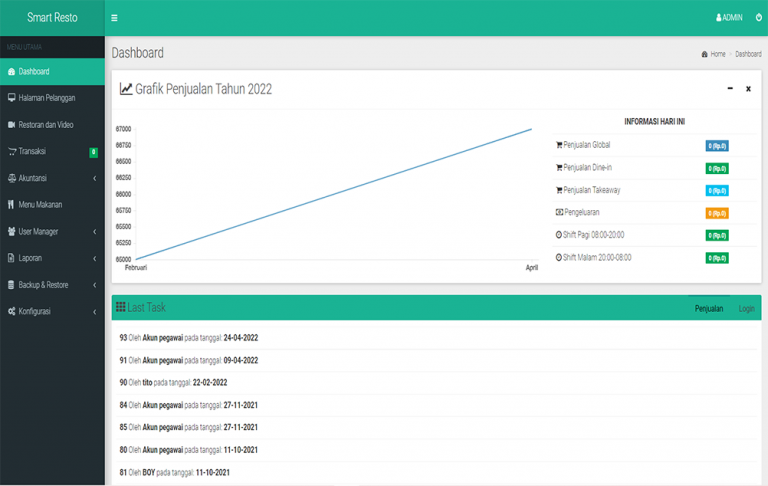
Task: Open Menu Makanan sidebar item
Action: (x=52, y=205)
